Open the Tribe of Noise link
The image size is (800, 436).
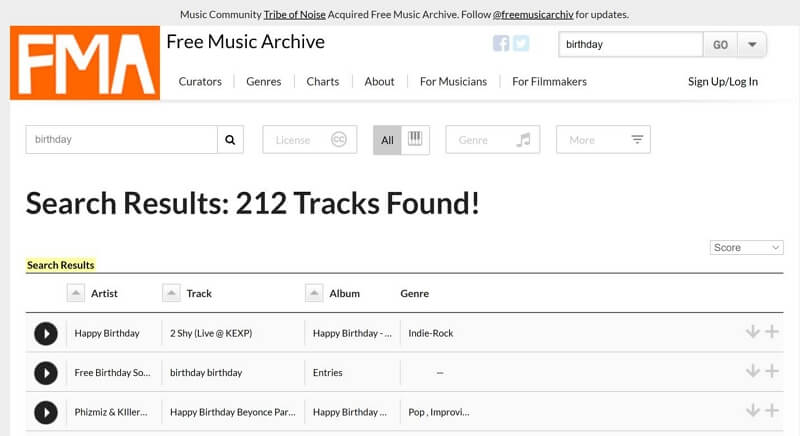click(294, 14)
